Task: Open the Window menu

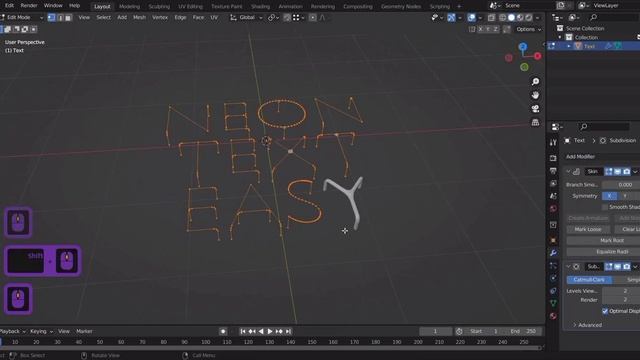Action: 53,6
